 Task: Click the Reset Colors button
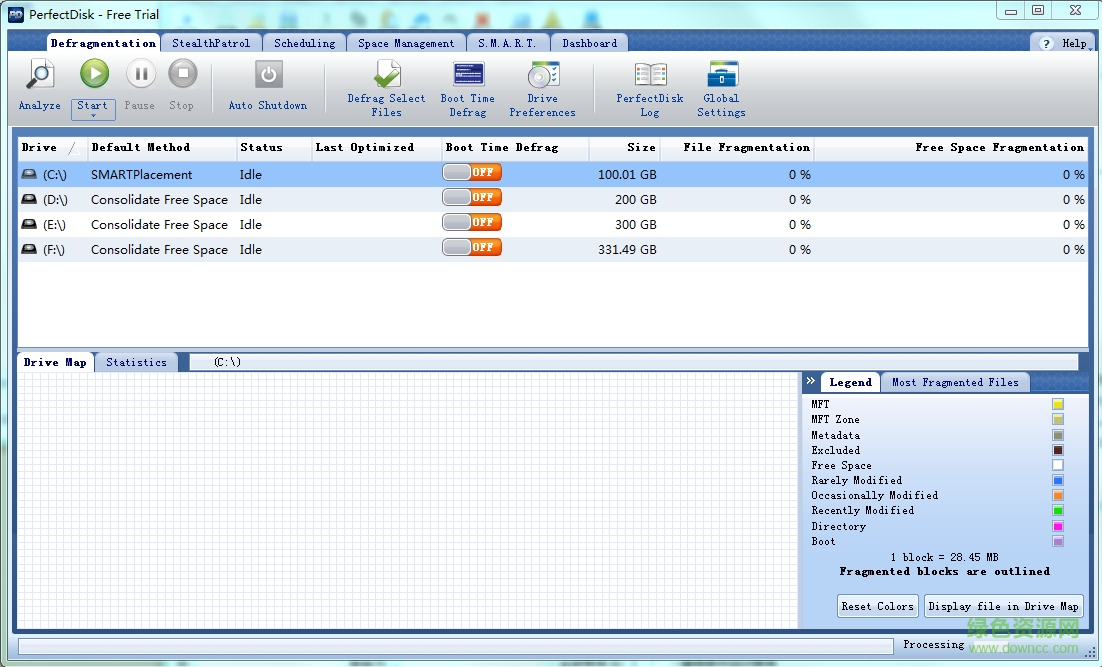coord(877,605)
